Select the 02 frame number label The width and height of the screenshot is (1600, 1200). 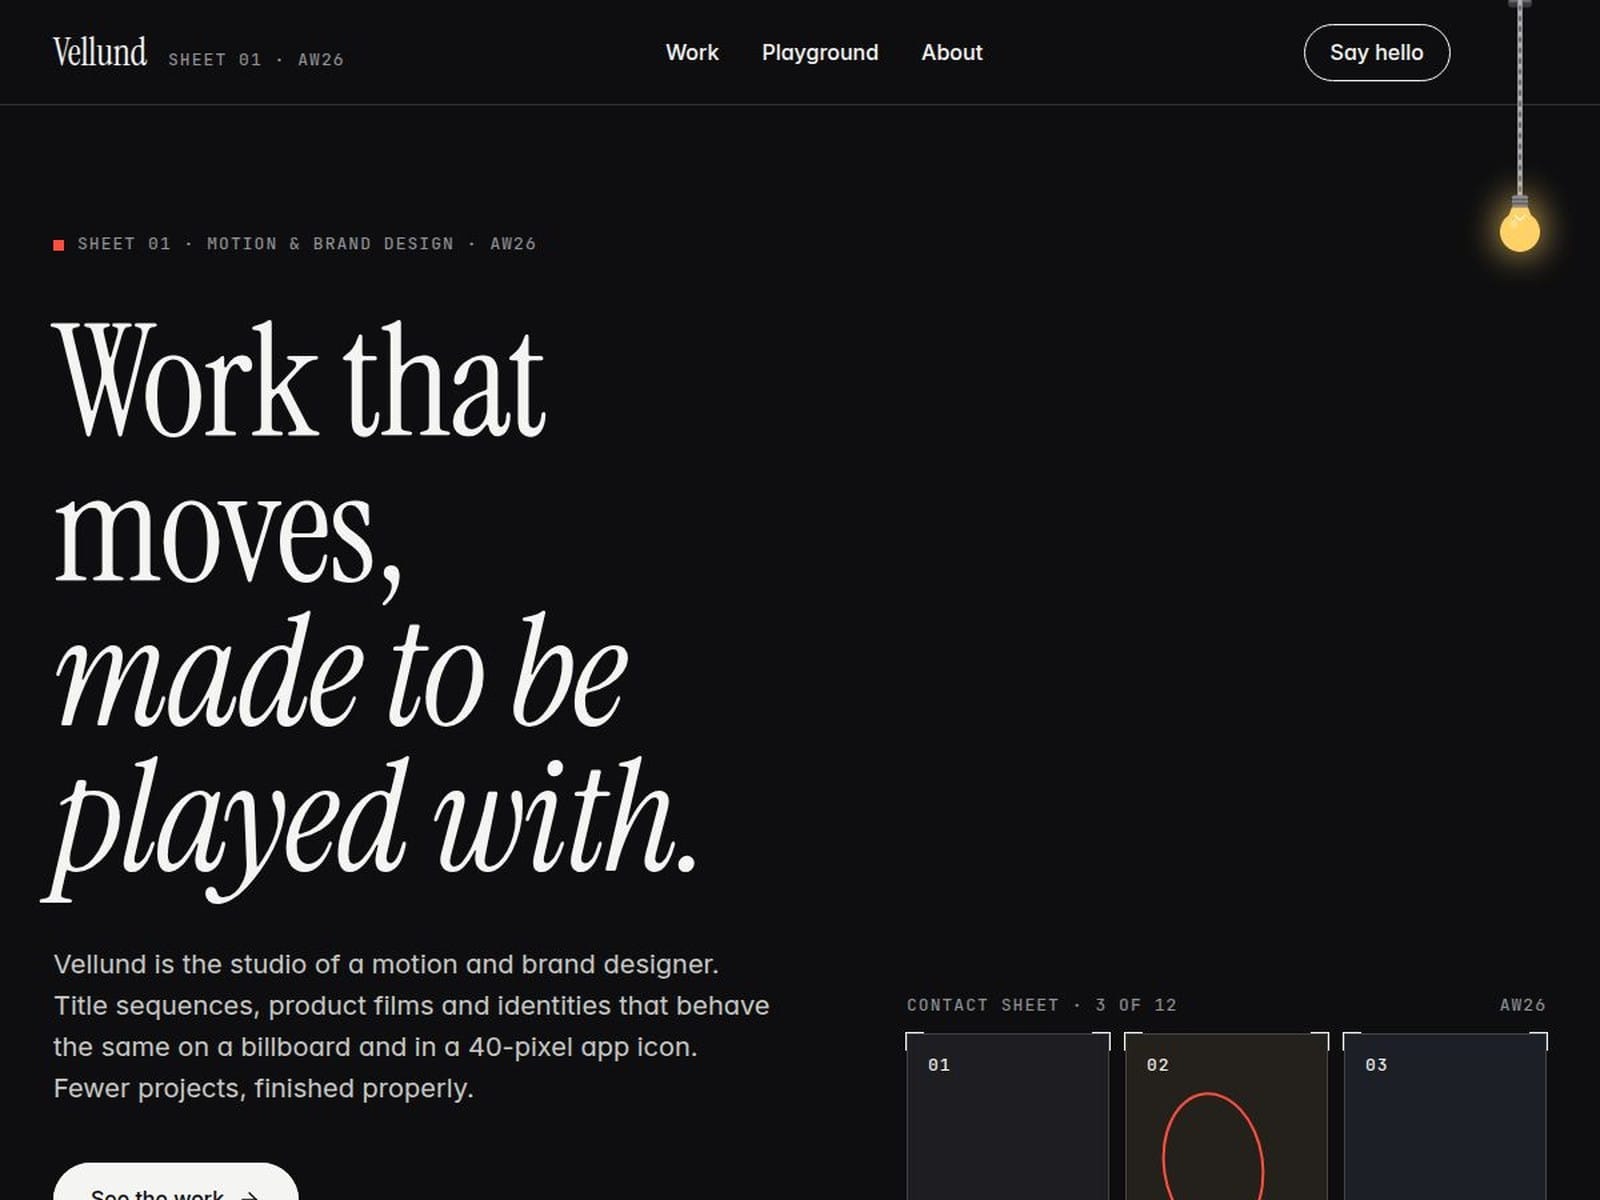(1157, 1065)
